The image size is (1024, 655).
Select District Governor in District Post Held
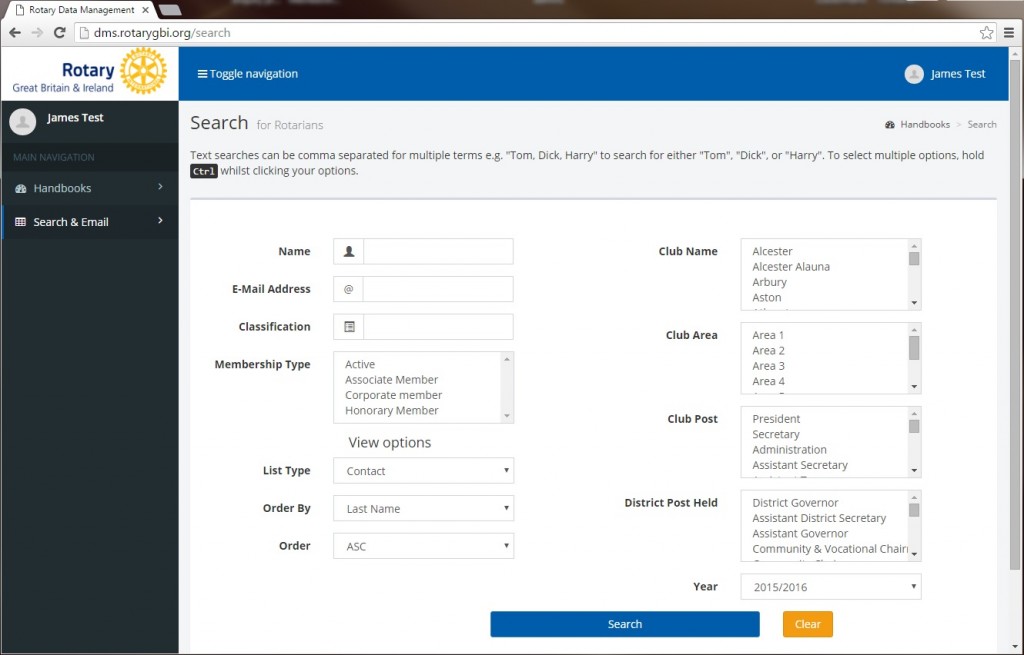pyautogui.click(x=795, y=503)
